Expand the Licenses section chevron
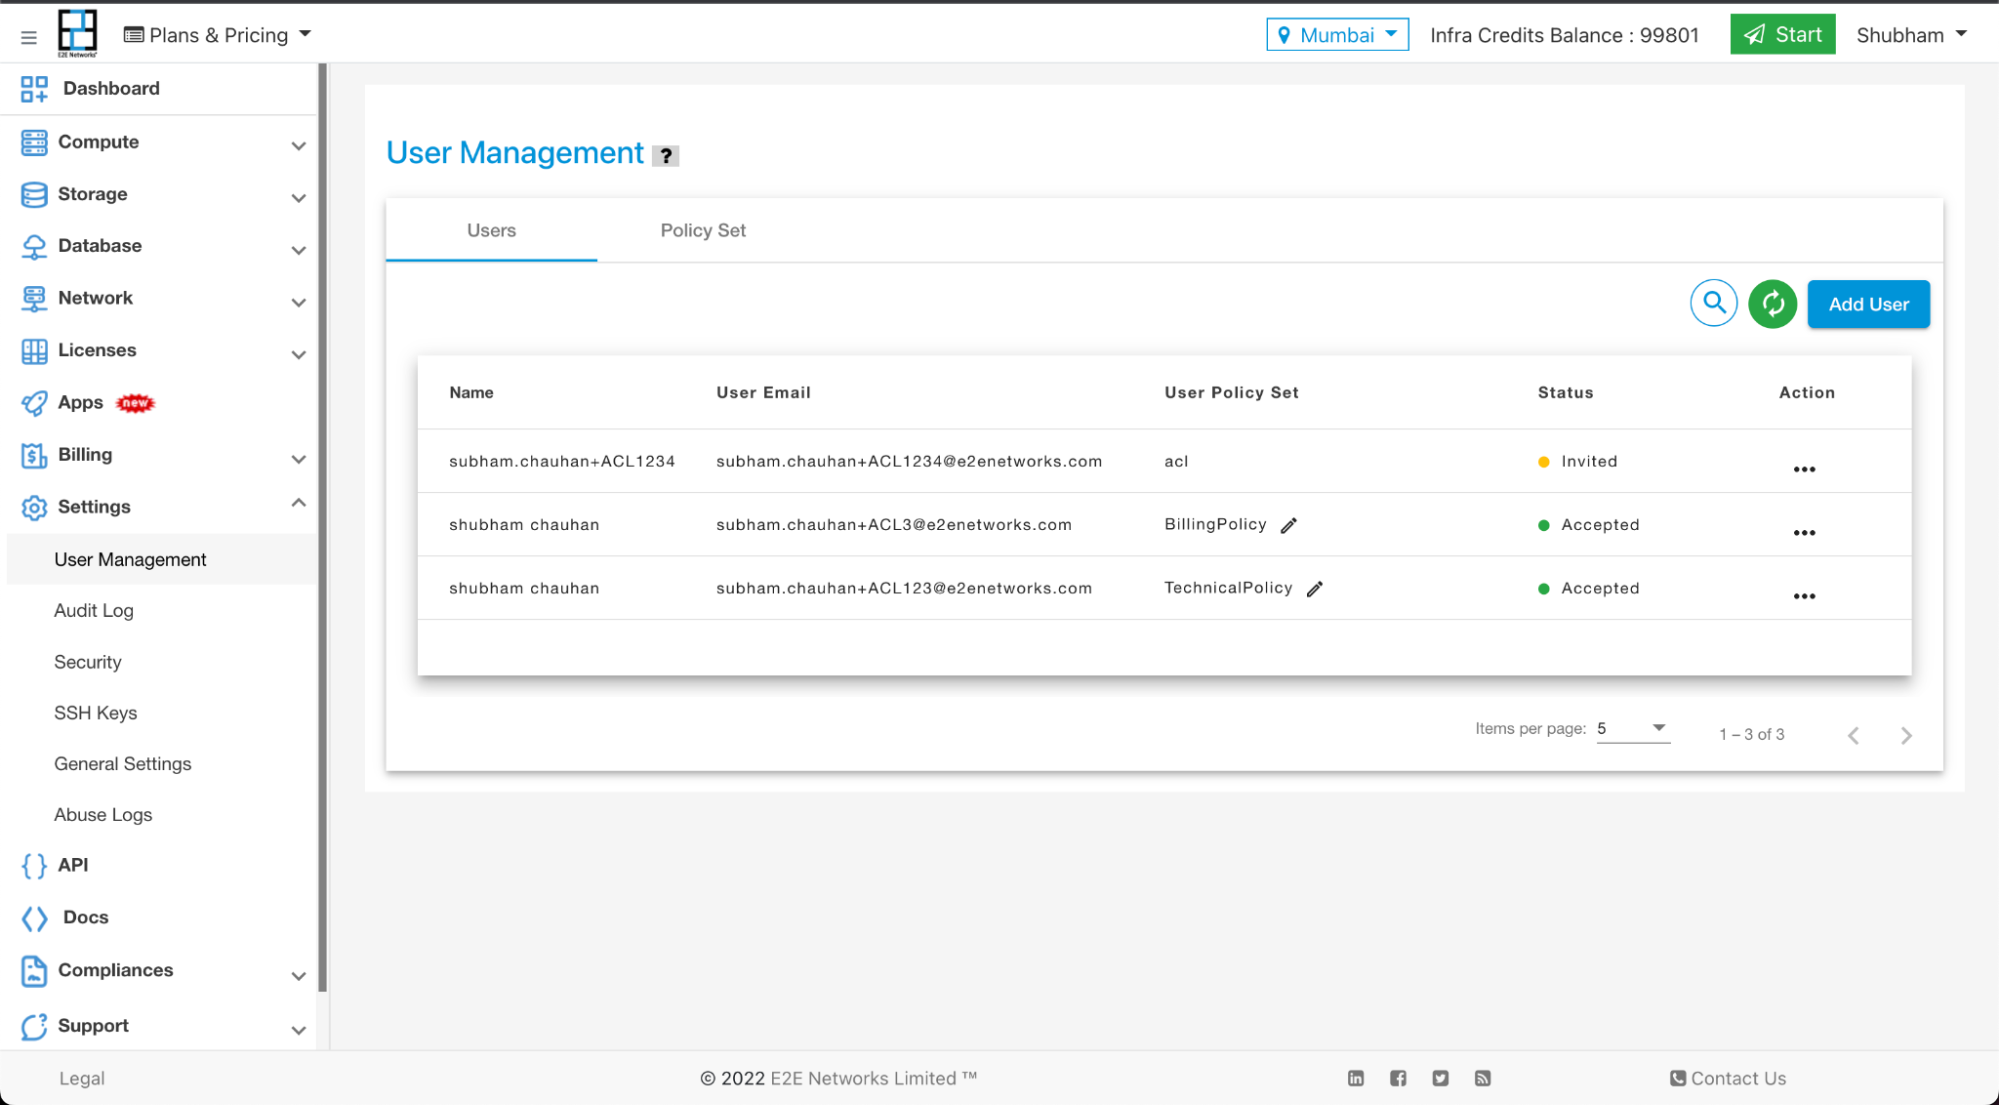 pos(298,354)
